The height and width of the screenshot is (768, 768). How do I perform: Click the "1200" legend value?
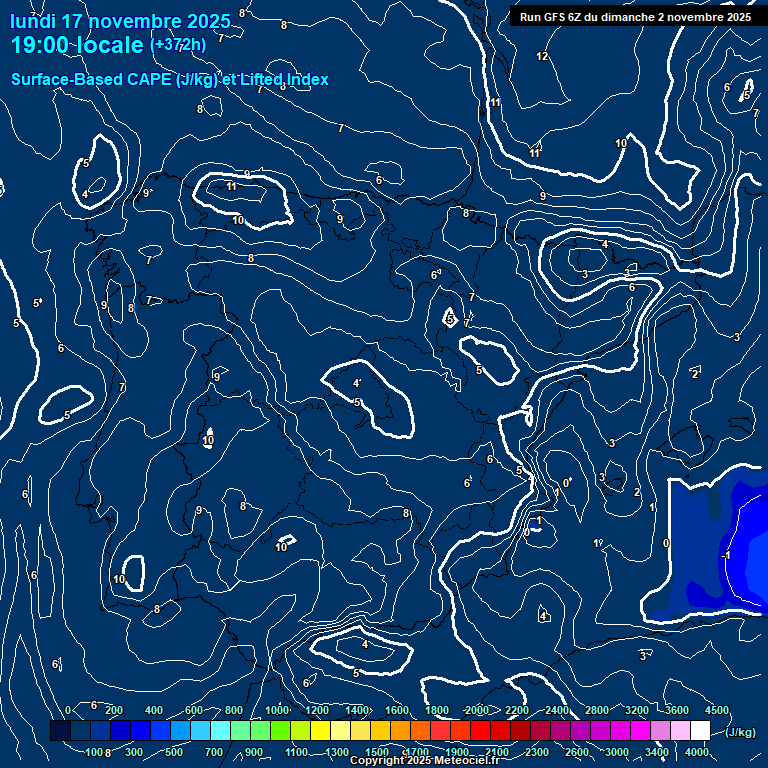(x=317, y=710)
